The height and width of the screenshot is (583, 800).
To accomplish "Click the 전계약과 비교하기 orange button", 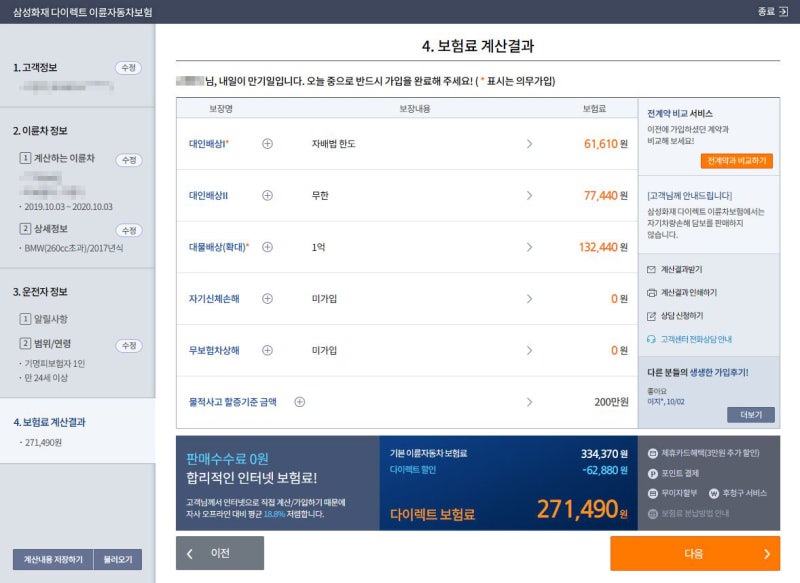I will pyautogui.click(x=737, y=161).
